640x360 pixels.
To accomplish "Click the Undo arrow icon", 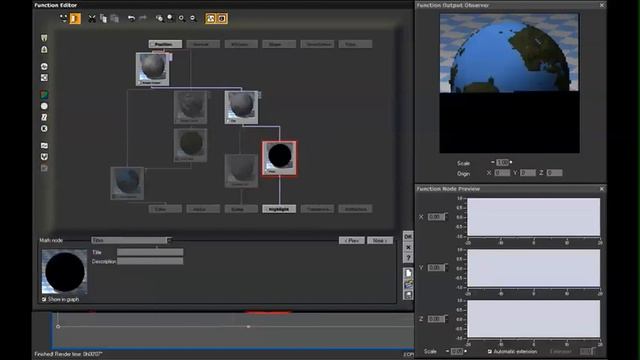I will tap(131, 18).
